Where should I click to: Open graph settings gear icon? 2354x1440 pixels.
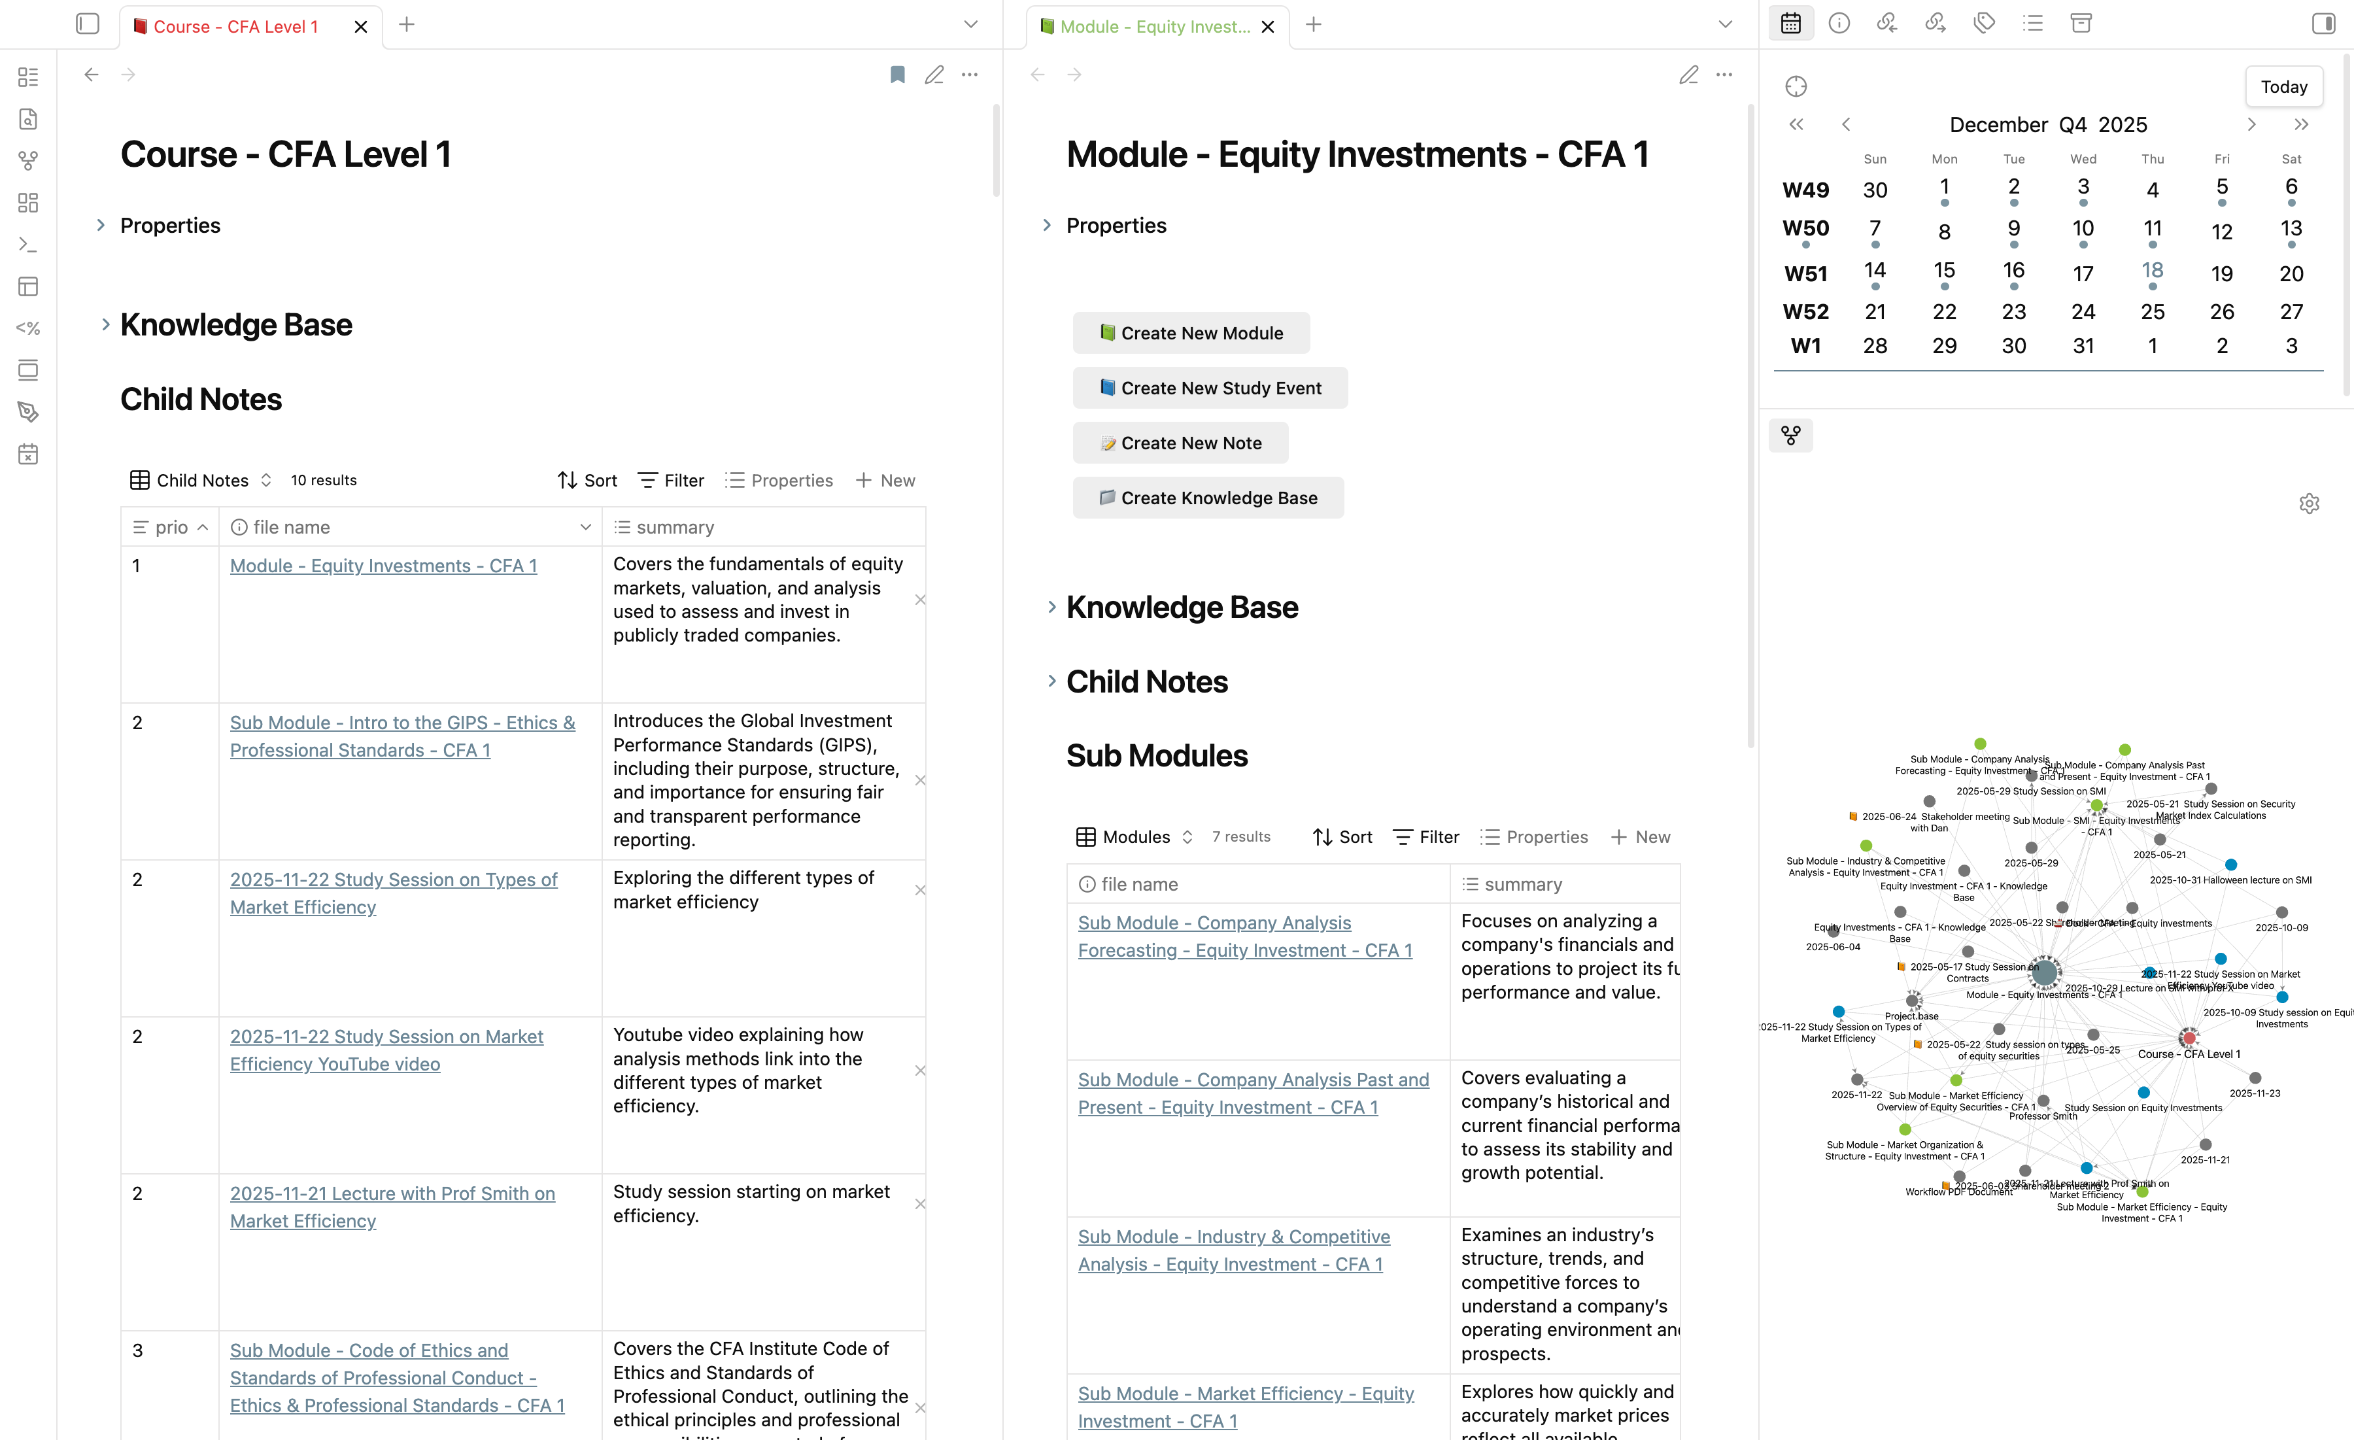pos(2309,504)
